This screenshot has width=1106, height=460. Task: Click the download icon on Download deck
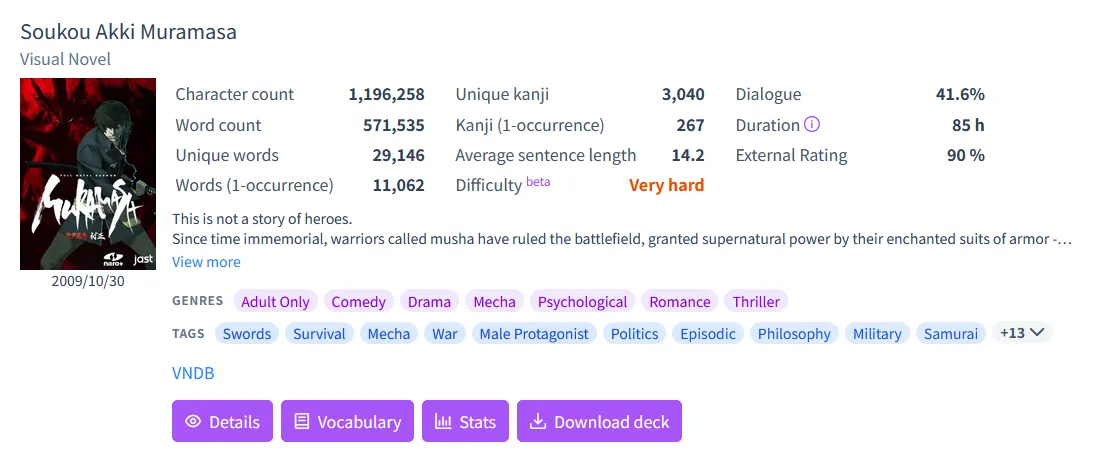pos(538,422)
